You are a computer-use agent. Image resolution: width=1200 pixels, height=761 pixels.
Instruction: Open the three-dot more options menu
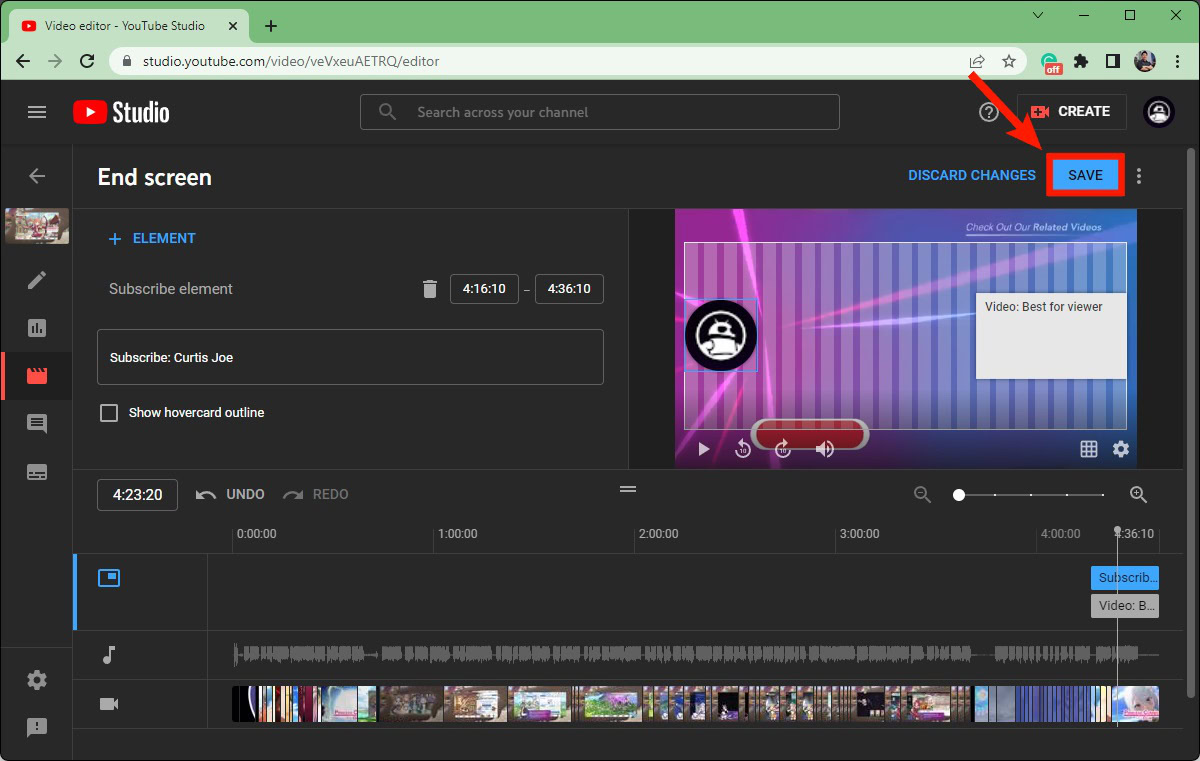[x=1139, y=176]
